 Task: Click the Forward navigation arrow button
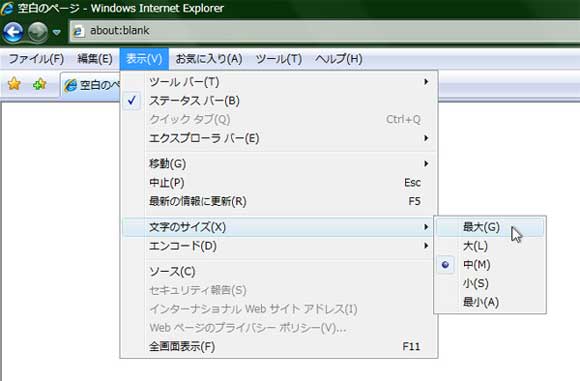(x=38, y=32)
